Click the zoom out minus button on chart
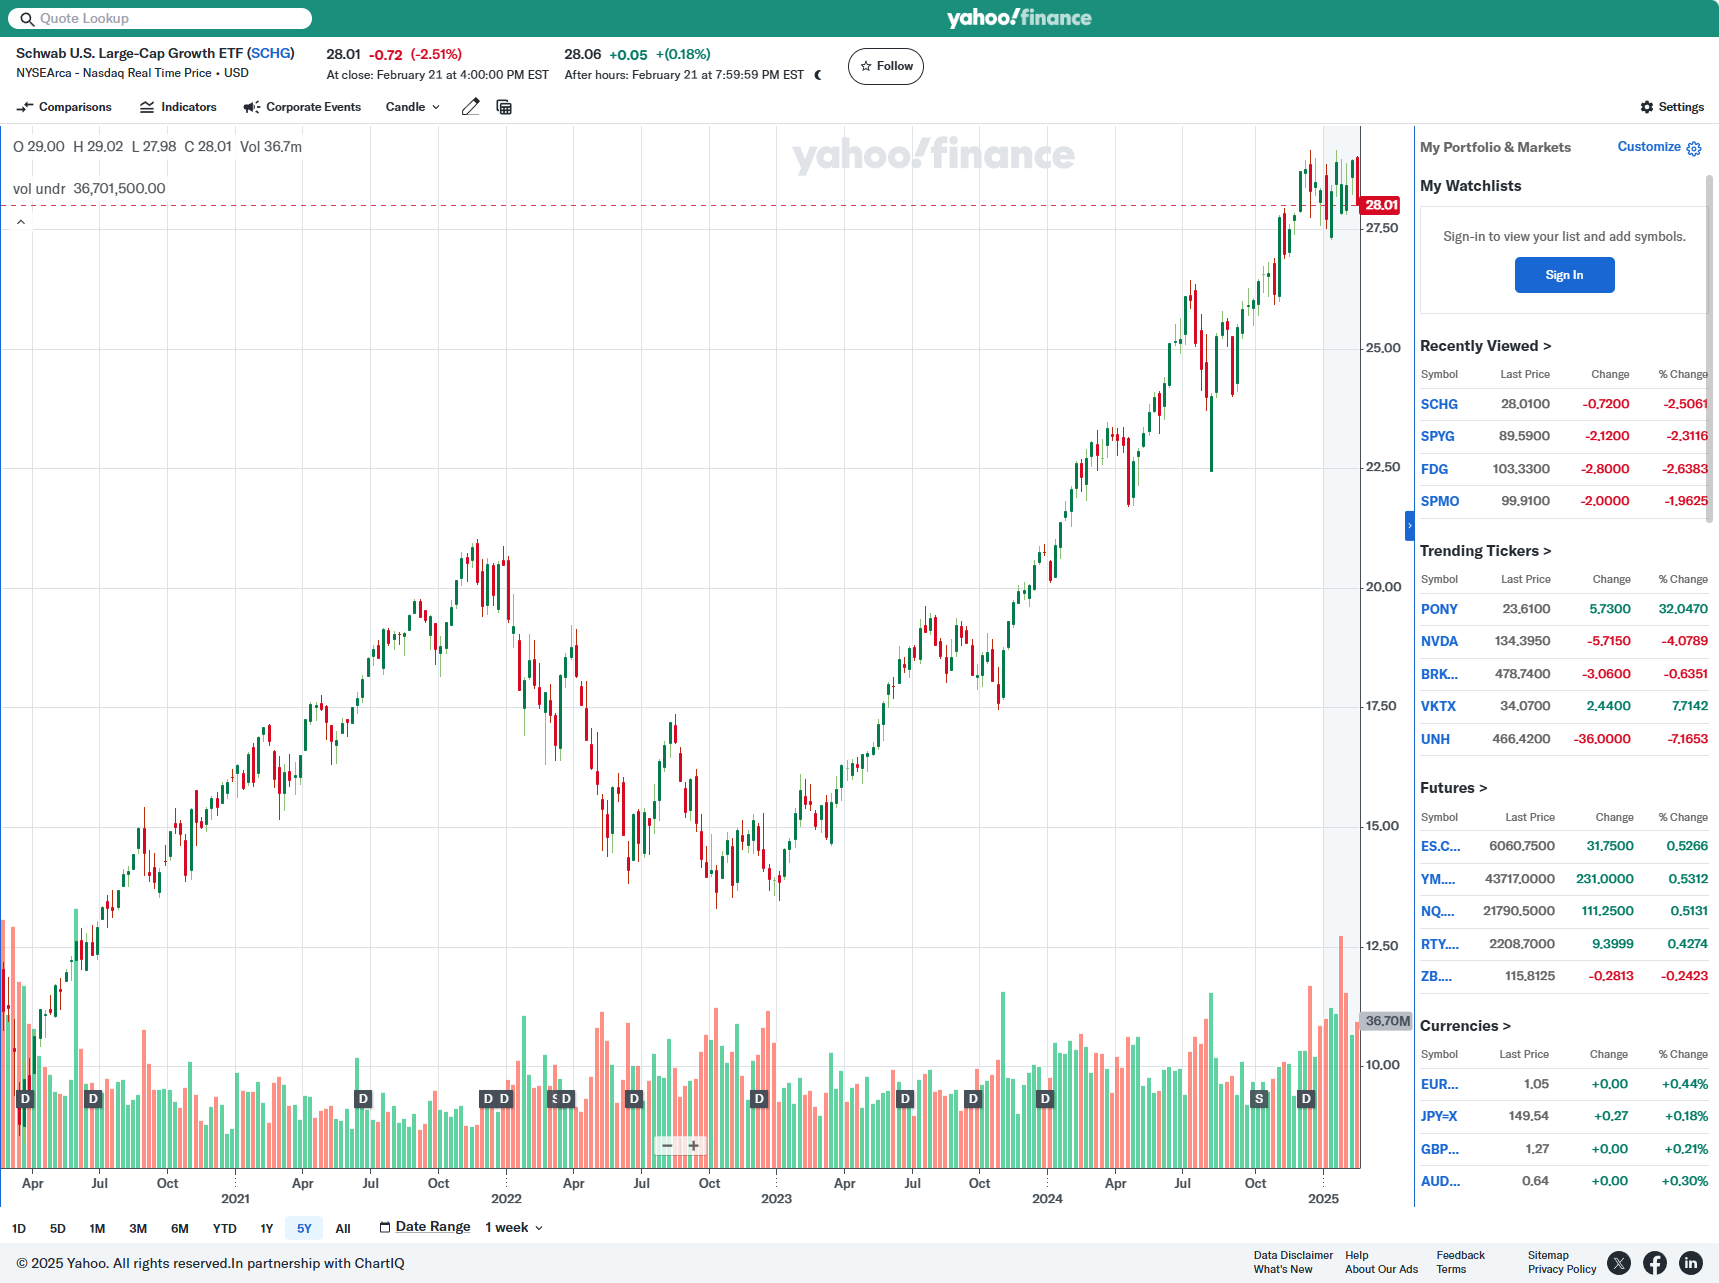 [667, 1146]
